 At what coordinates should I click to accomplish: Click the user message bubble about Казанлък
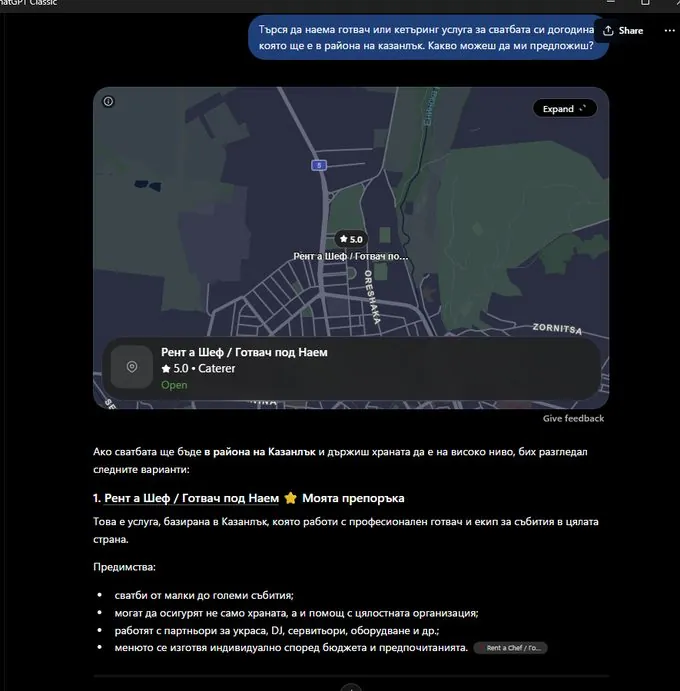click(429, 37)
